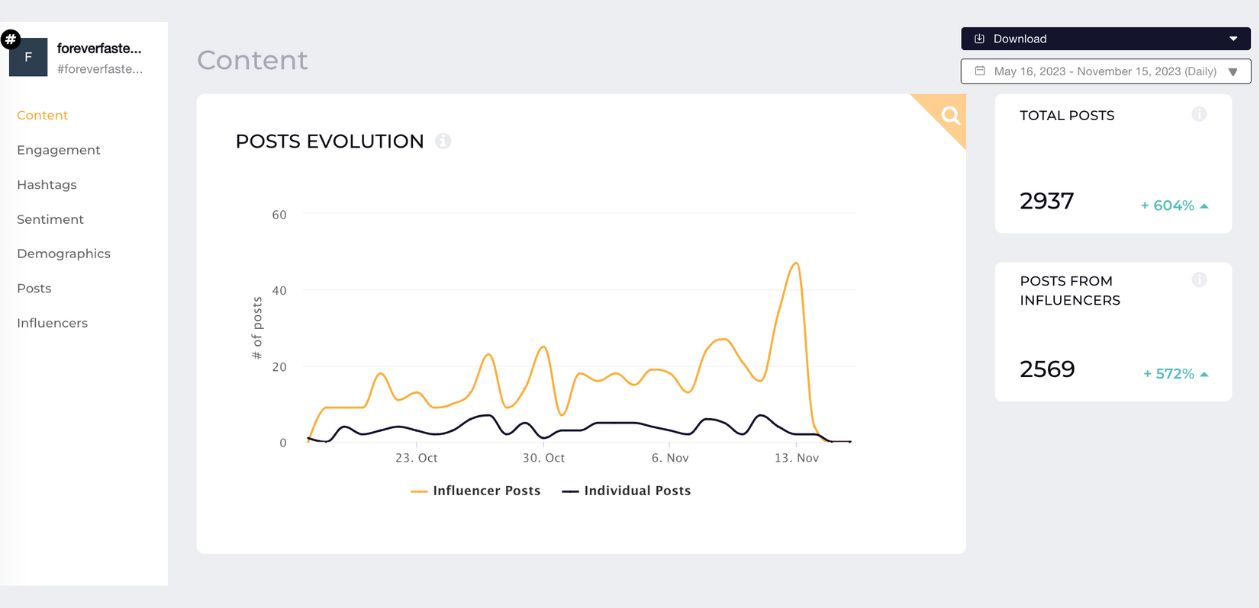This screenshot has height=608, width=1259.
Task: Click the 20 y-axis label
Action: pos(279,367)
